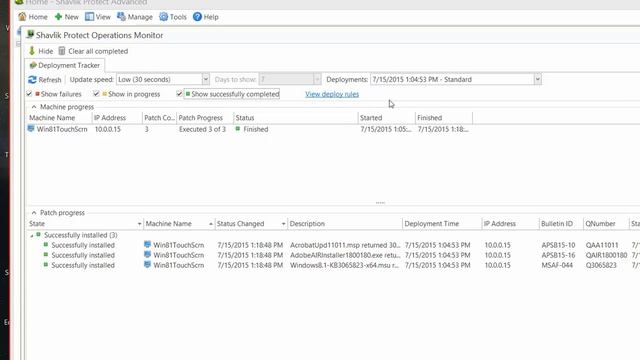Click the MSAF-044 bulletin ID cell
This screenshot has width=640, height=360.
[x=557, y=265]
